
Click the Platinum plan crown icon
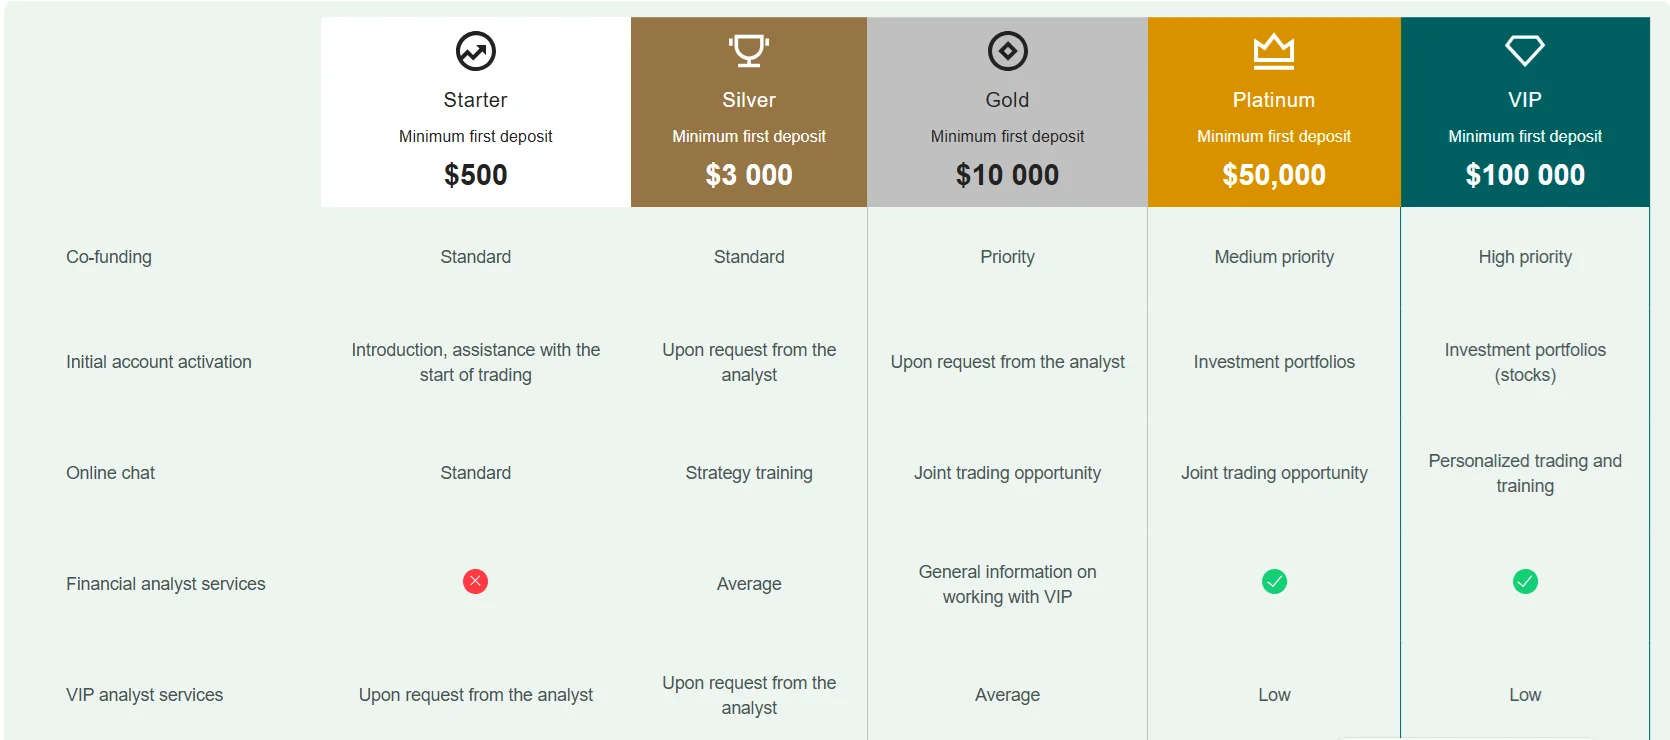1274,51
